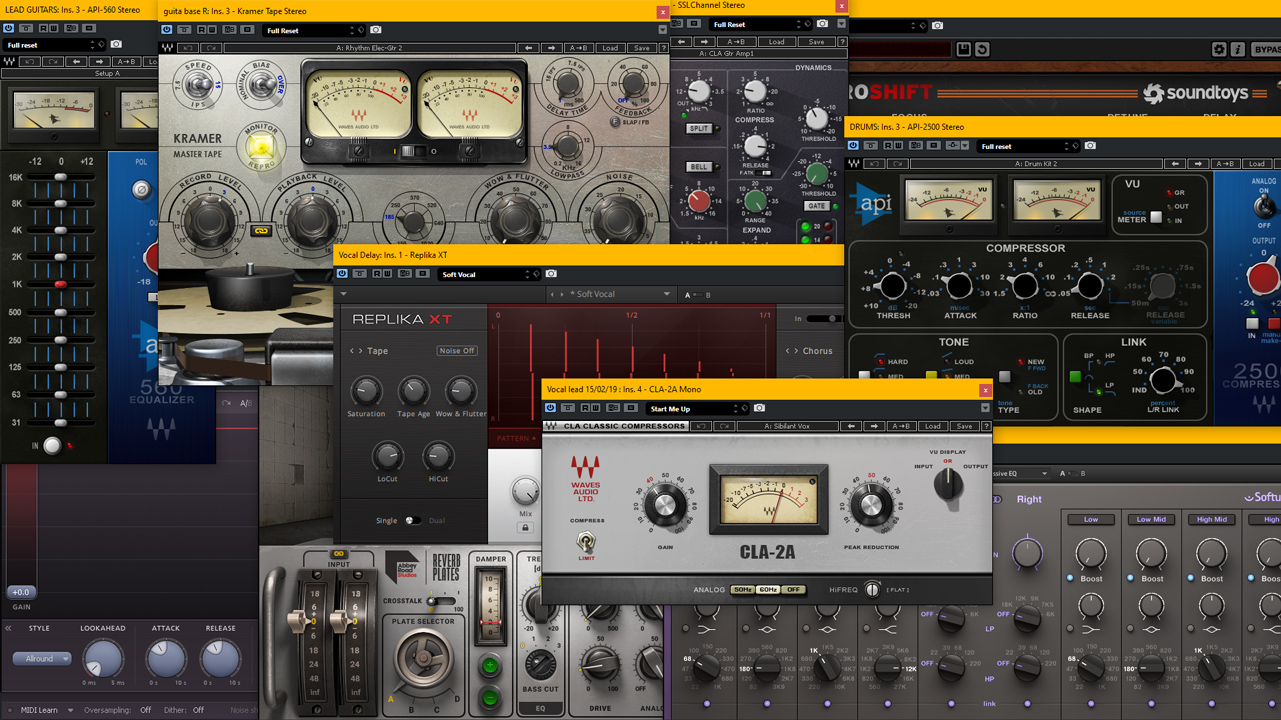Click SPLIT button in SSLChannel
The width and height of the screenshot is (1281, 720).
(698, 128)
